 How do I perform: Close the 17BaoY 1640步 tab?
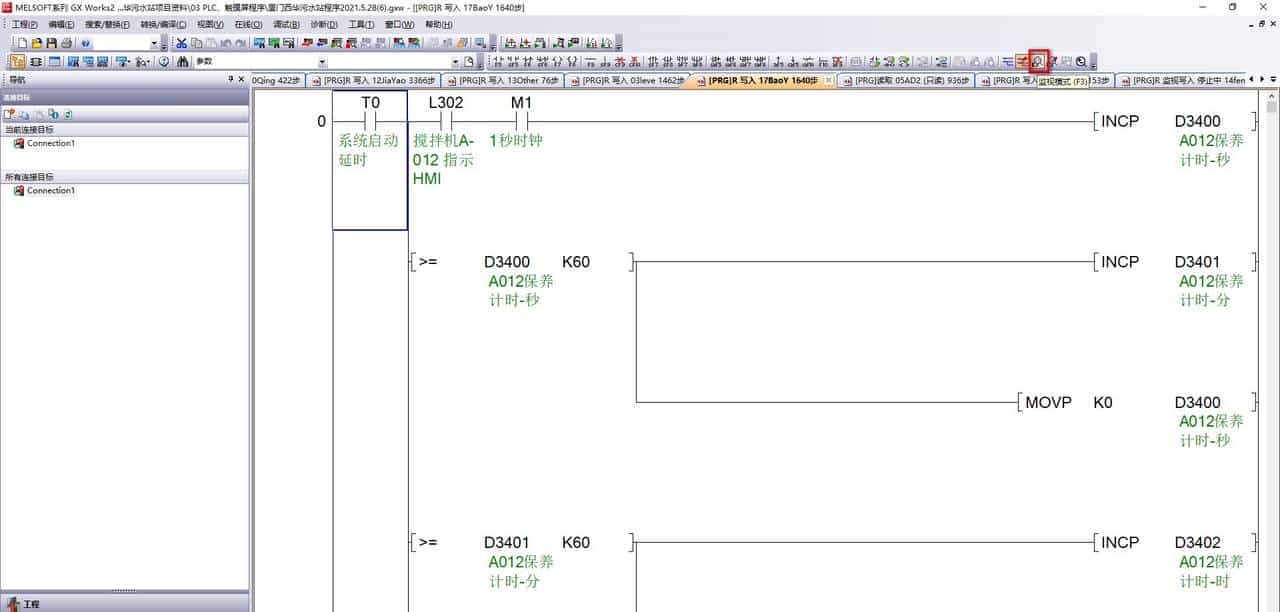[x=828, y=81]
